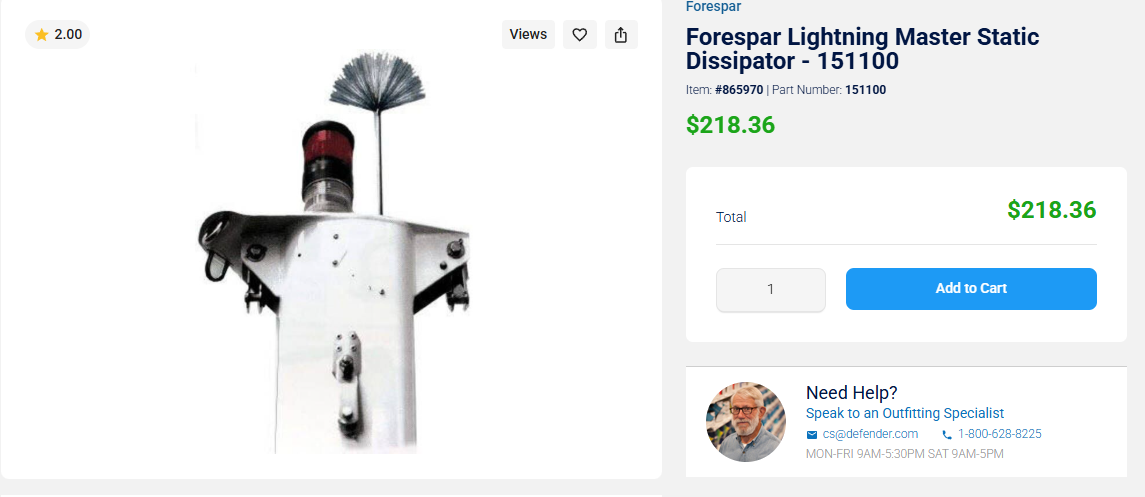Open the share icon button

tap(621, 34)
